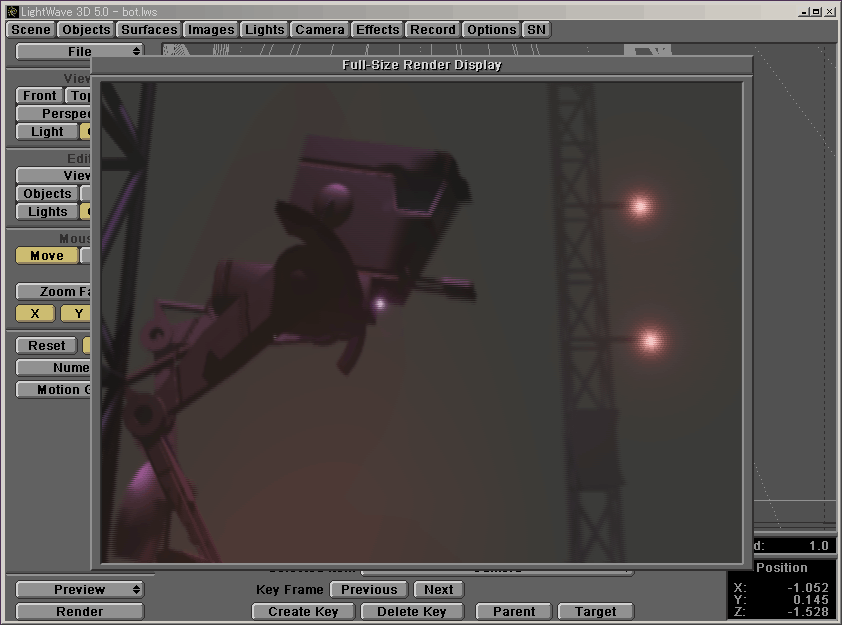The width and height of the screenshot is (842, 625).
Task: Toggle the X axis button
Action: pyautogui.click(x=36, y=314)
